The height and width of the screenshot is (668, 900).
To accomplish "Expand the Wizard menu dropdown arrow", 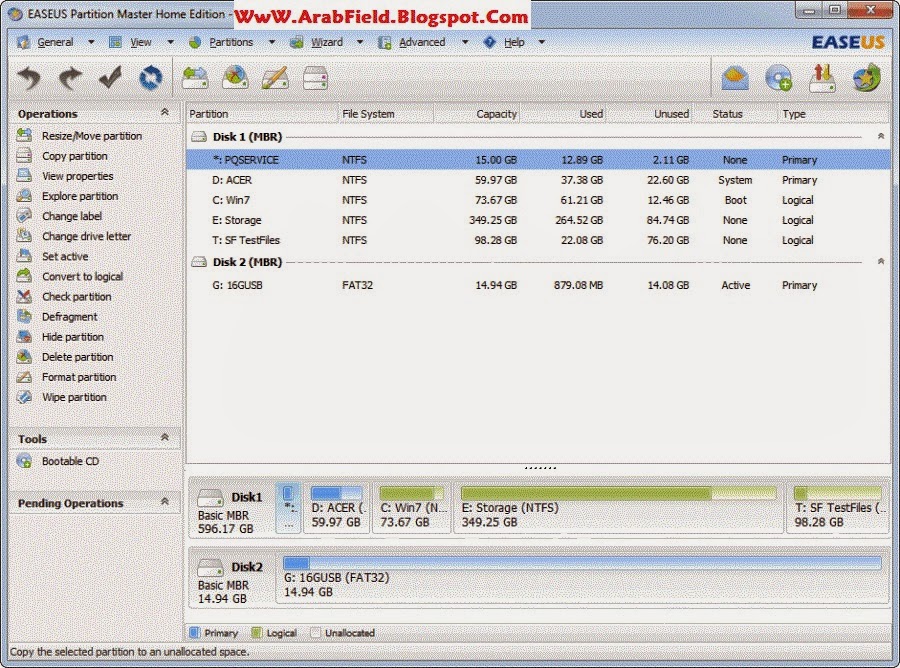I will click(x=360, y=42).
